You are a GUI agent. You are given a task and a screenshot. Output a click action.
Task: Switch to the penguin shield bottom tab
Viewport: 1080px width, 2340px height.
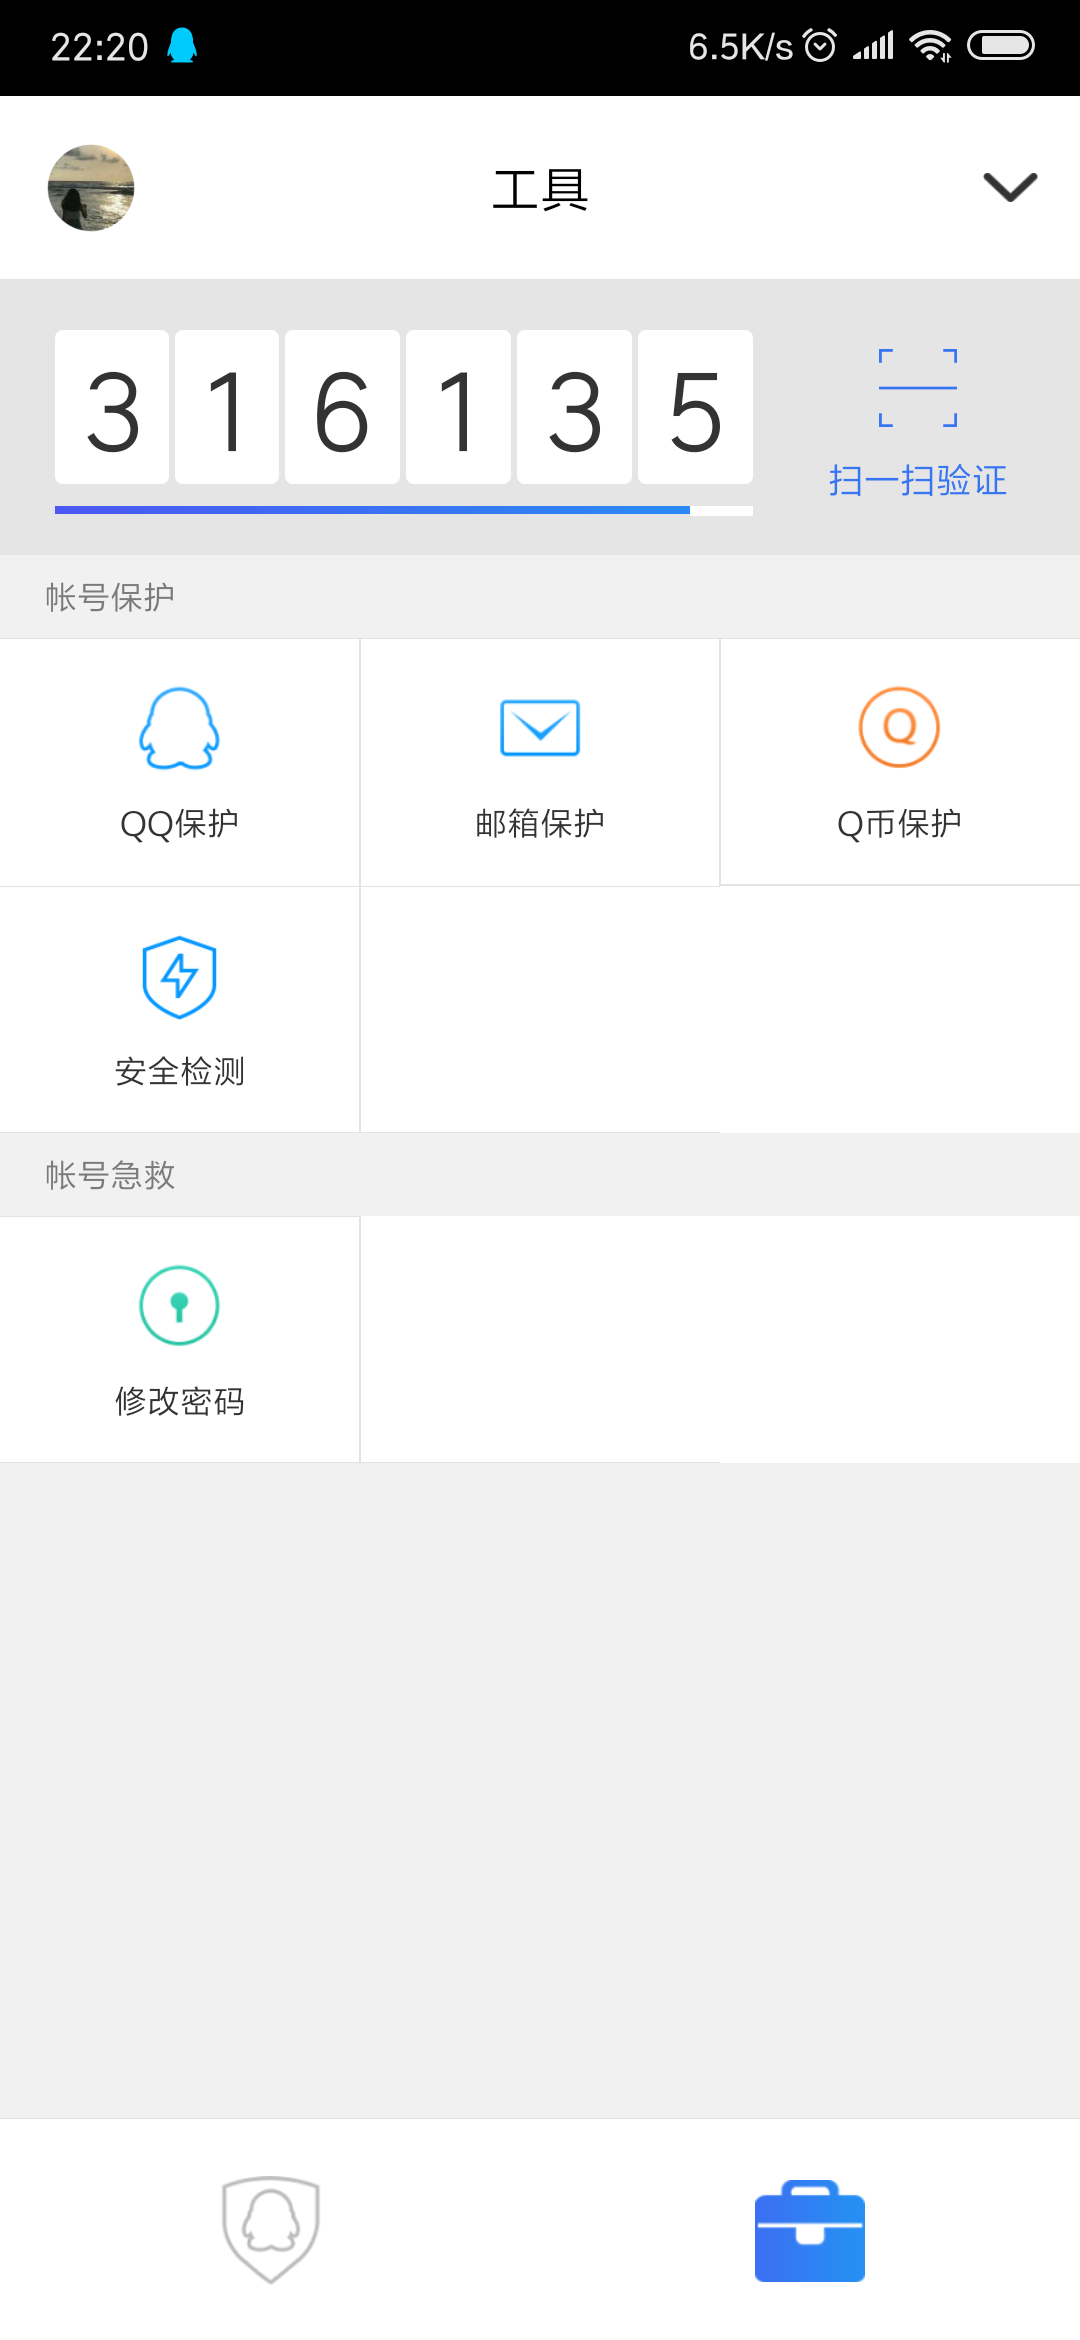(270, 2229)
